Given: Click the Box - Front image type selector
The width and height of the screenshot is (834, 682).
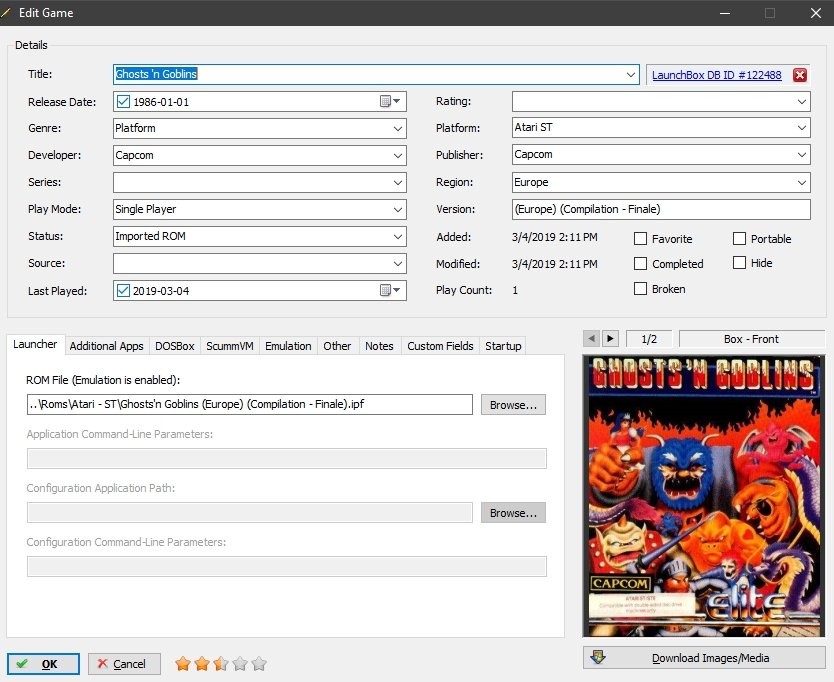Looking at the screenshot, I should (x=752, y=339).
